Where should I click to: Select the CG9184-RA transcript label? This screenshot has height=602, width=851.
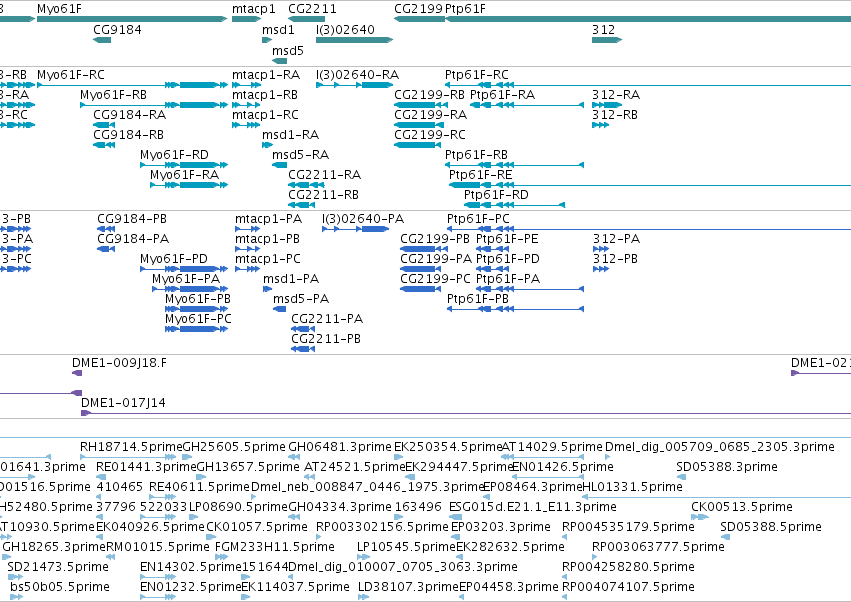[130, 115]
